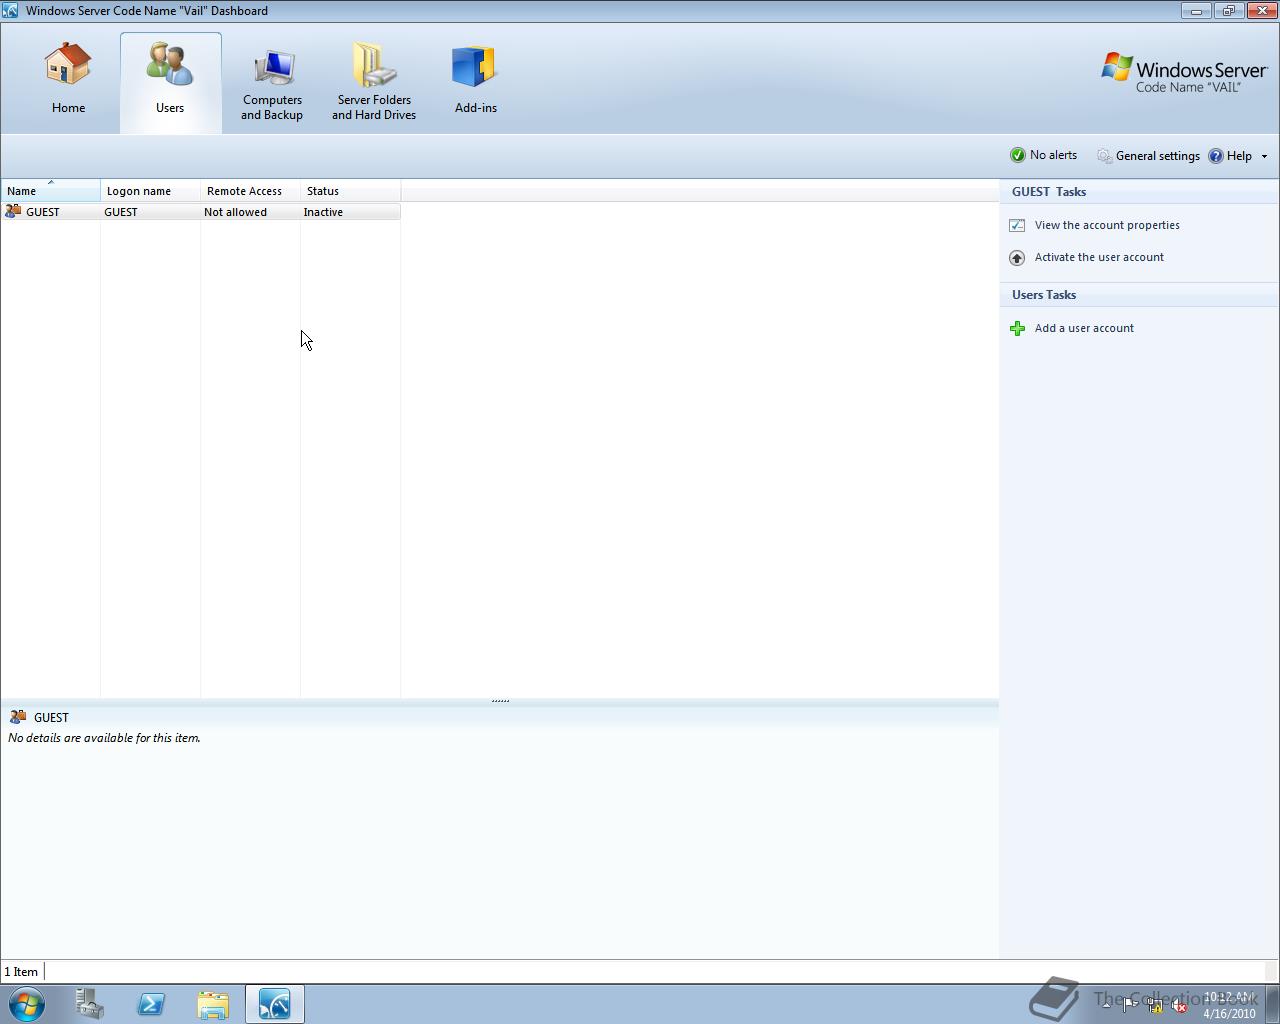Select the GUEST user row

tap(200, 212)
